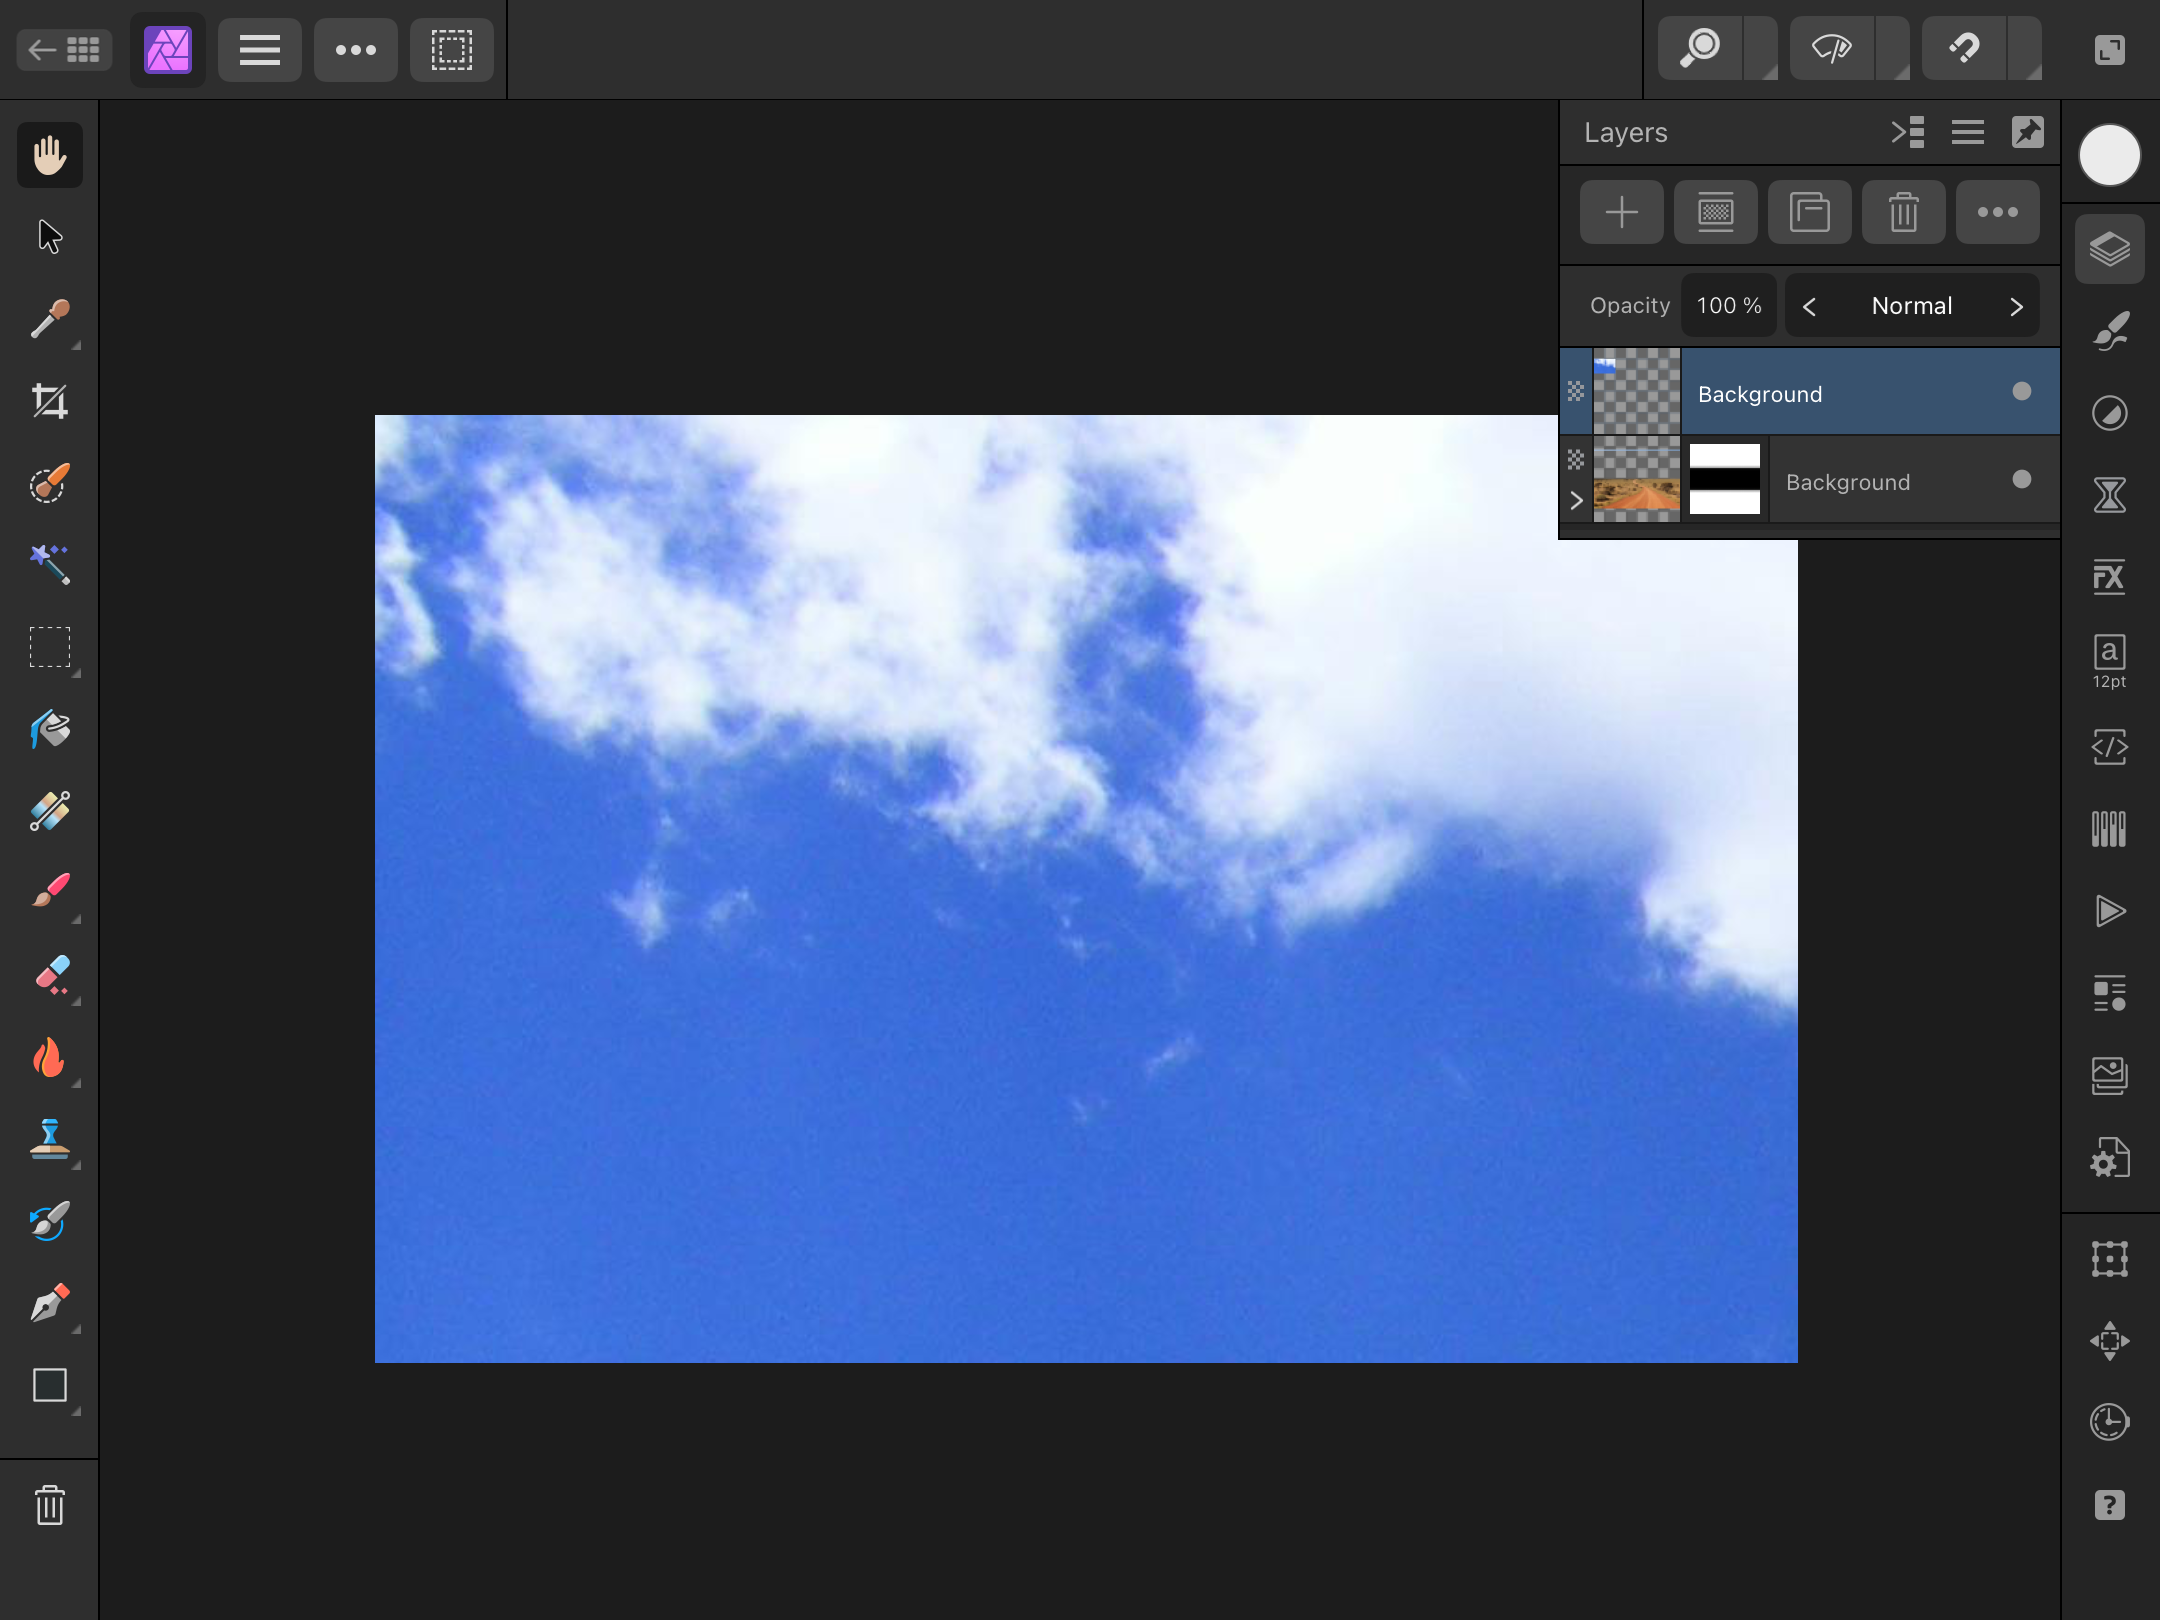Select the Clone stamp tool
Screen dimensions: 2160x1620
pyautogui.click(x=50, y=1139)
